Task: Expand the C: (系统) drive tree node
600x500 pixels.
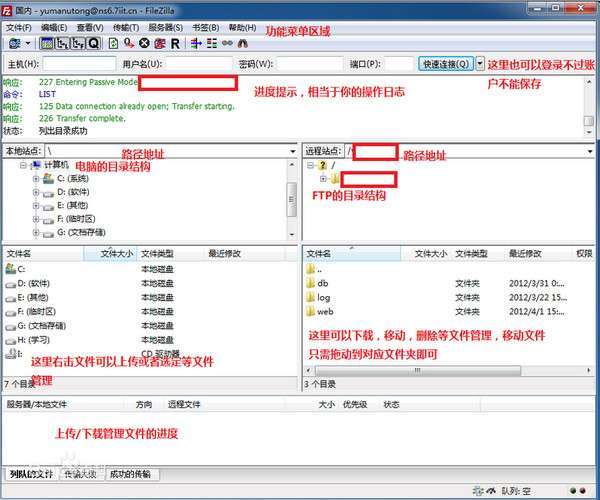Action: point(36,179)
